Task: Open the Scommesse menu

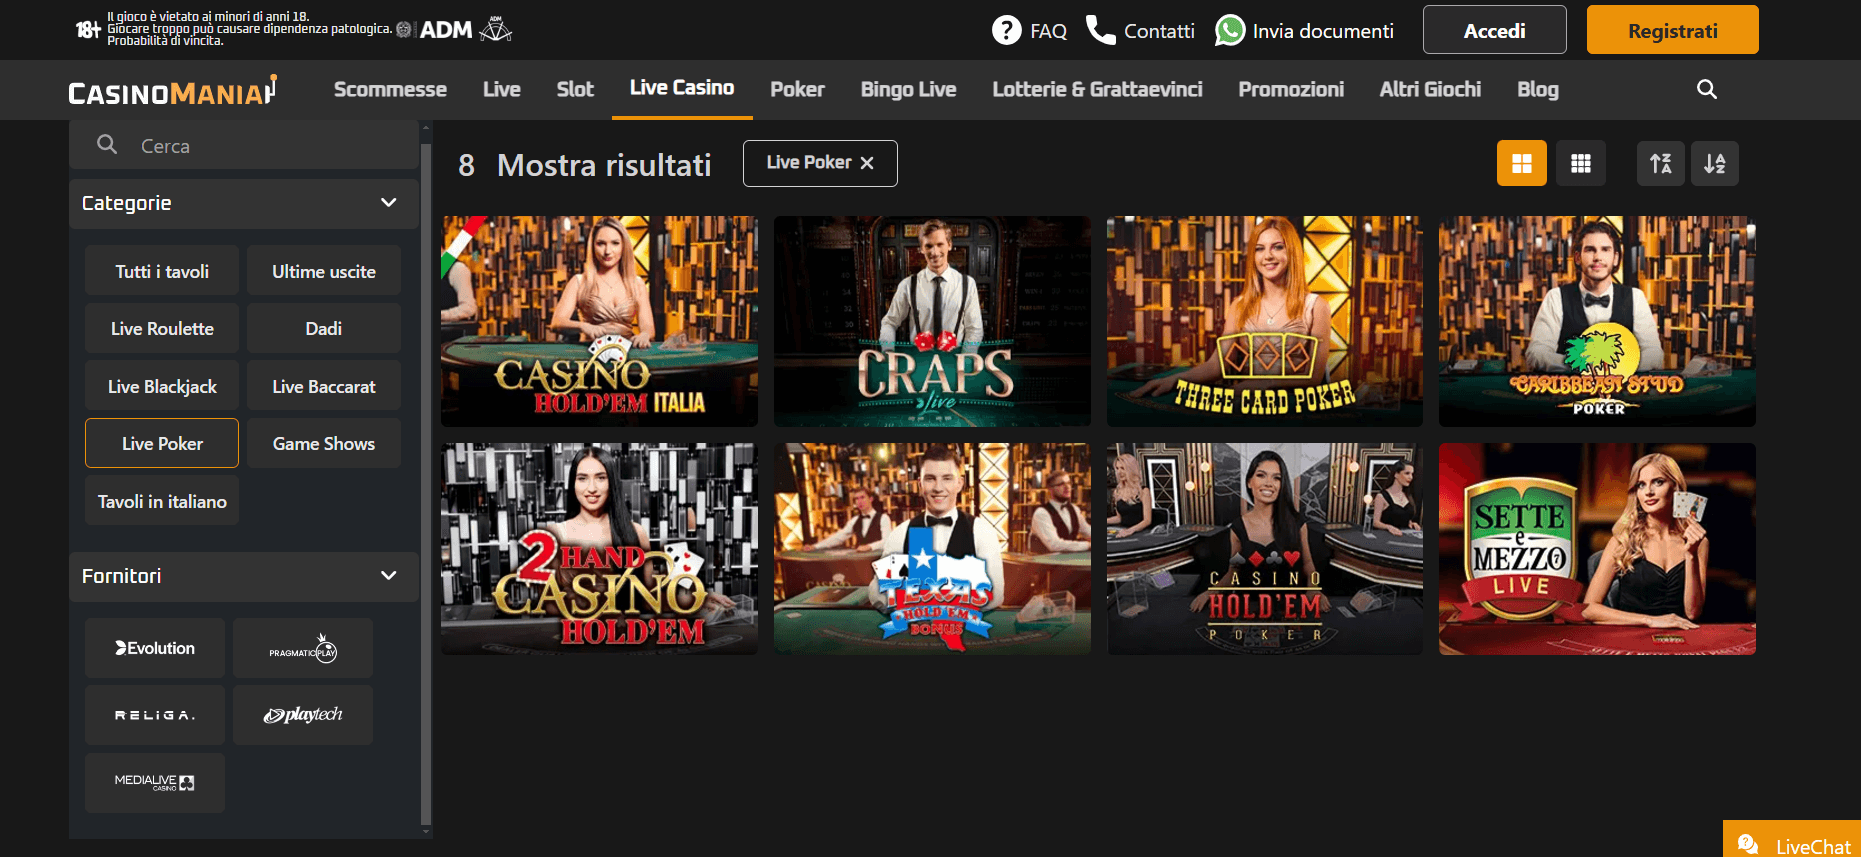Action: (x=390, y=89)
